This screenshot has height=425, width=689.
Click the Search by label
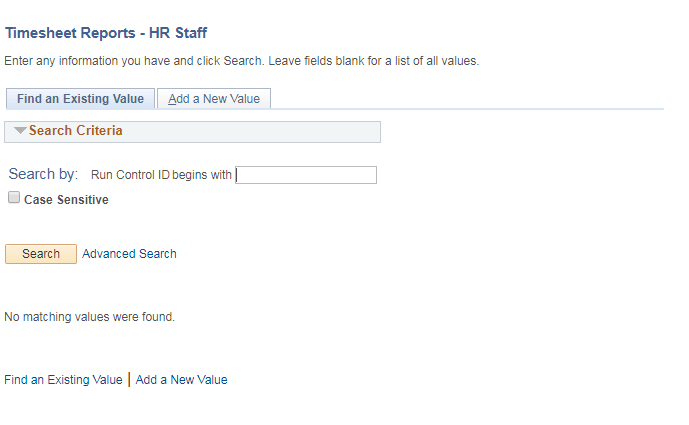[x=43, y=174]
